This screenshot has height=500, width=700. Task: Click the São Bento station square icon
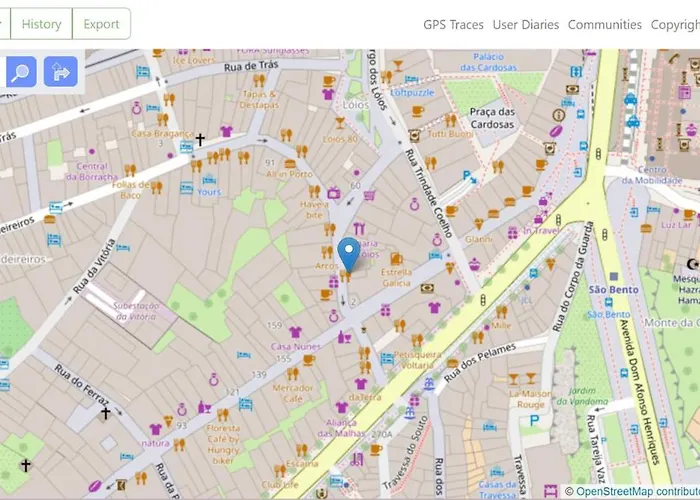coord(614,276)
